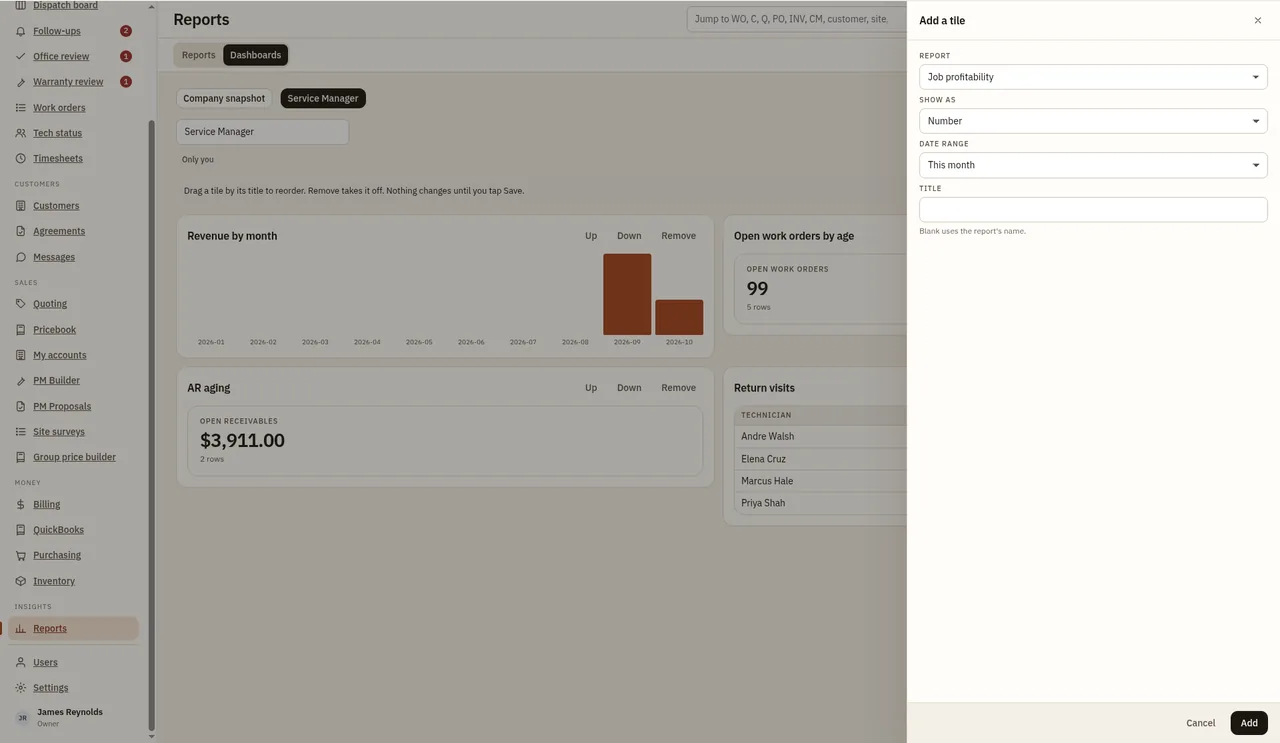The height and width of the screenshot is (743, 1280).
Task: Remove the Revenue by month tile
Action: pyautogui.click(x=678, y=236)
